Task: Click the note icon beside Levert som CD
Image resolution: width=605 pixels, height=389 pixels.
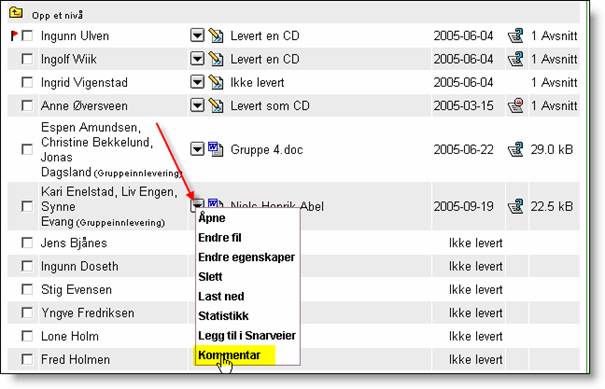Action: [216, 106]
